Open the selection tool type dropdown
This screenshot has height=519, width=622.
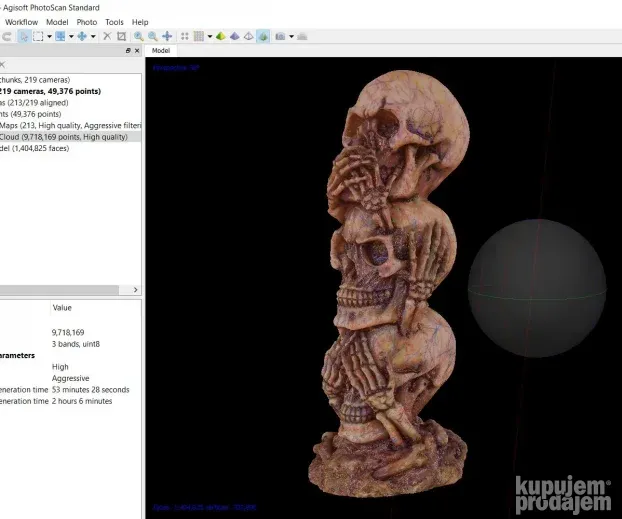coord(49,37)
